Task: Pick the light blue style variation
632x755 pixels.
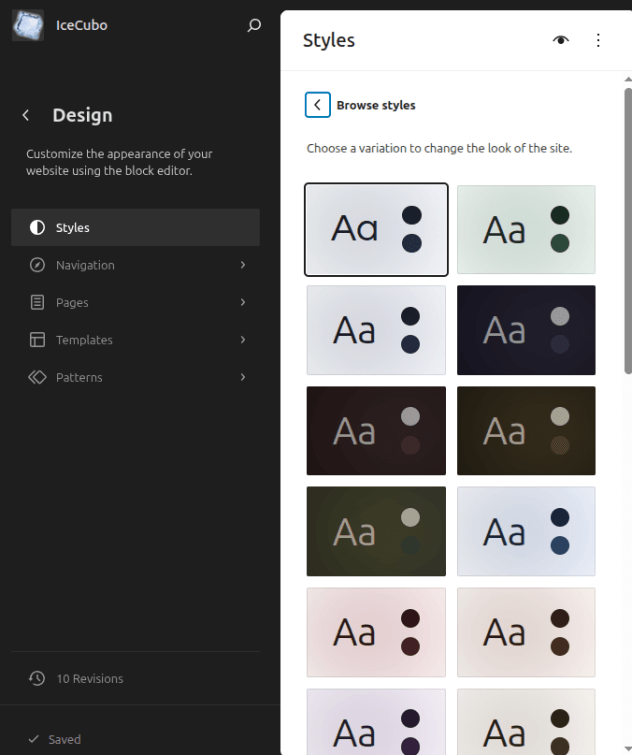Action: pos(526,531)
